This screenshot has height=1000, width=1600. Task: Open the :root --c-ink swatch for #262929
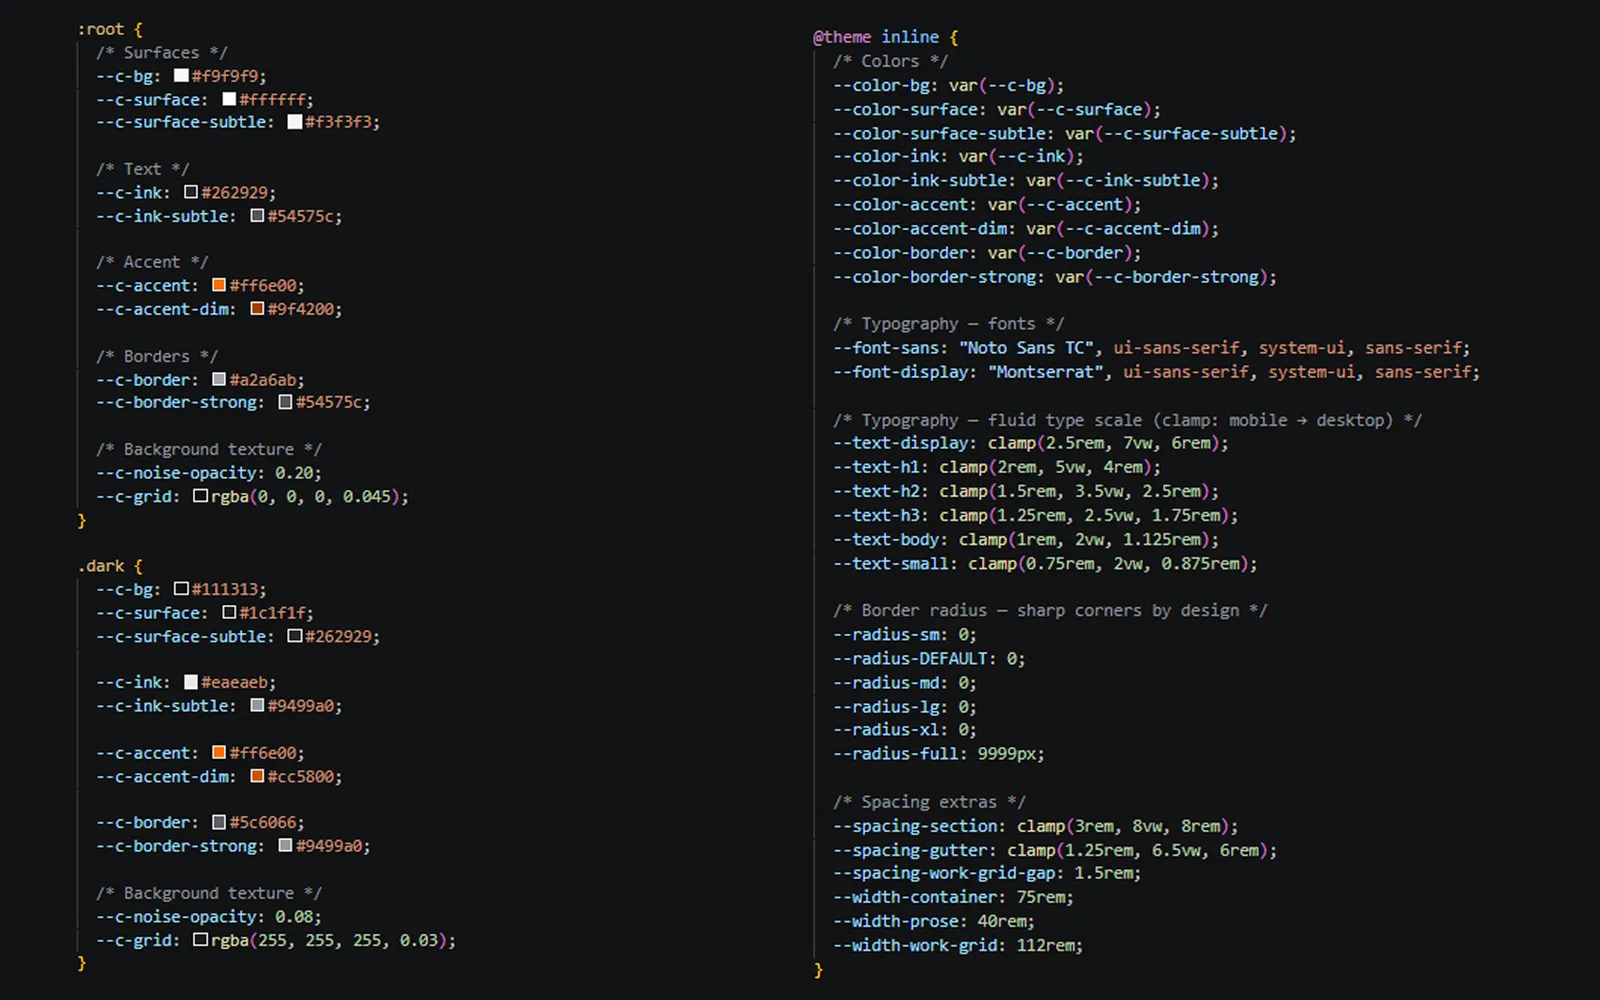pos(191,192)
